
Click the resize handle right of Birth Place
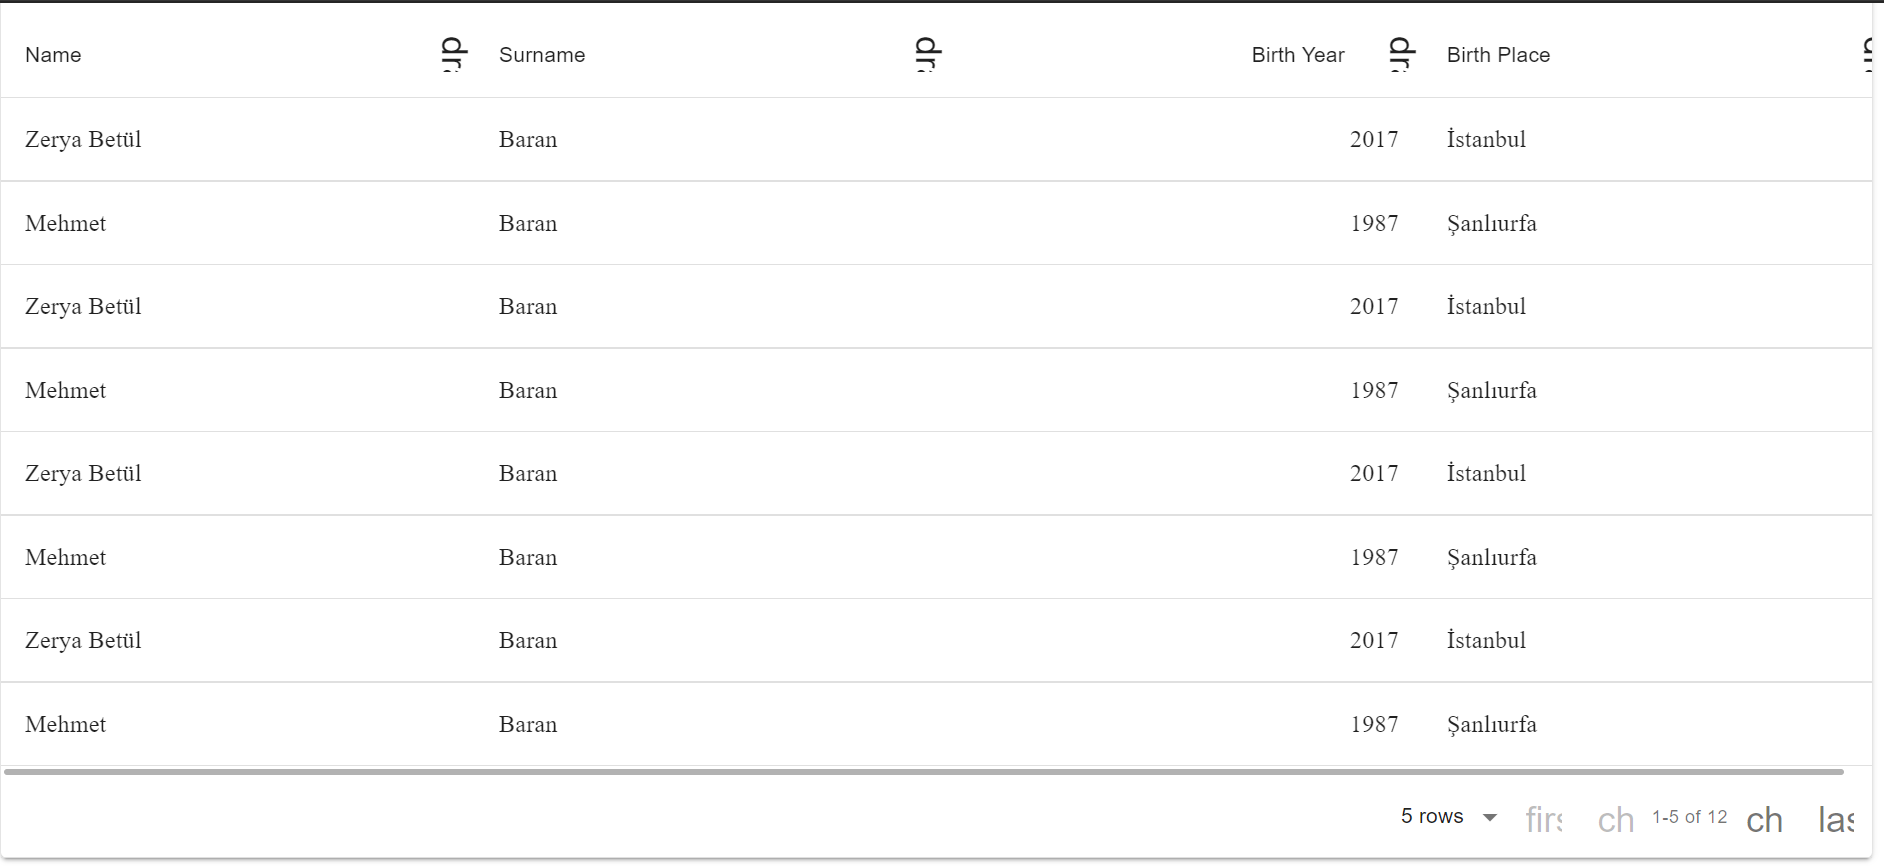pyautogui.click(x=1868, y=55)
